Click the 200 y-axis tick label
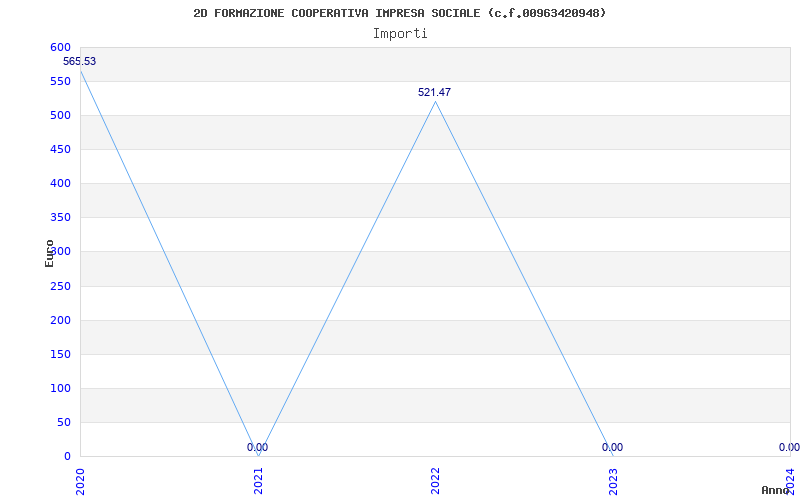 tap(60, 320)
